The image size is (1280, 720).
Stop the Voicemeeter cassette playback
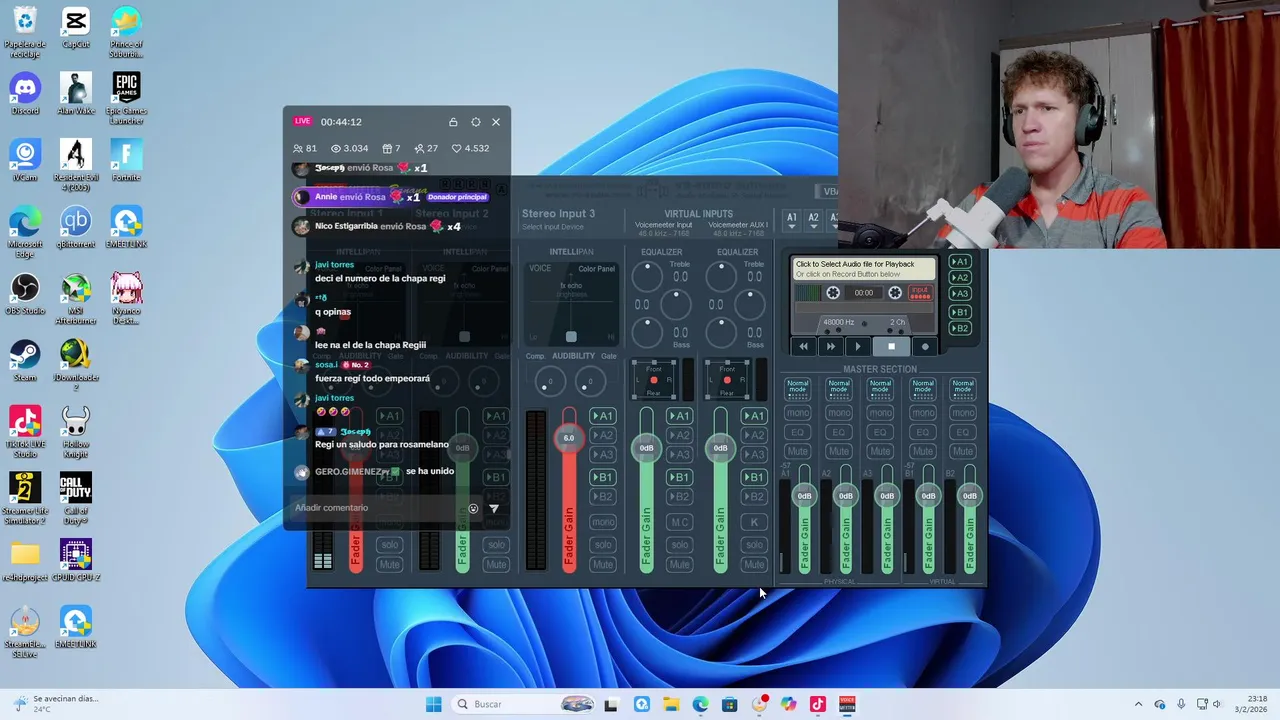pos(891,346)
